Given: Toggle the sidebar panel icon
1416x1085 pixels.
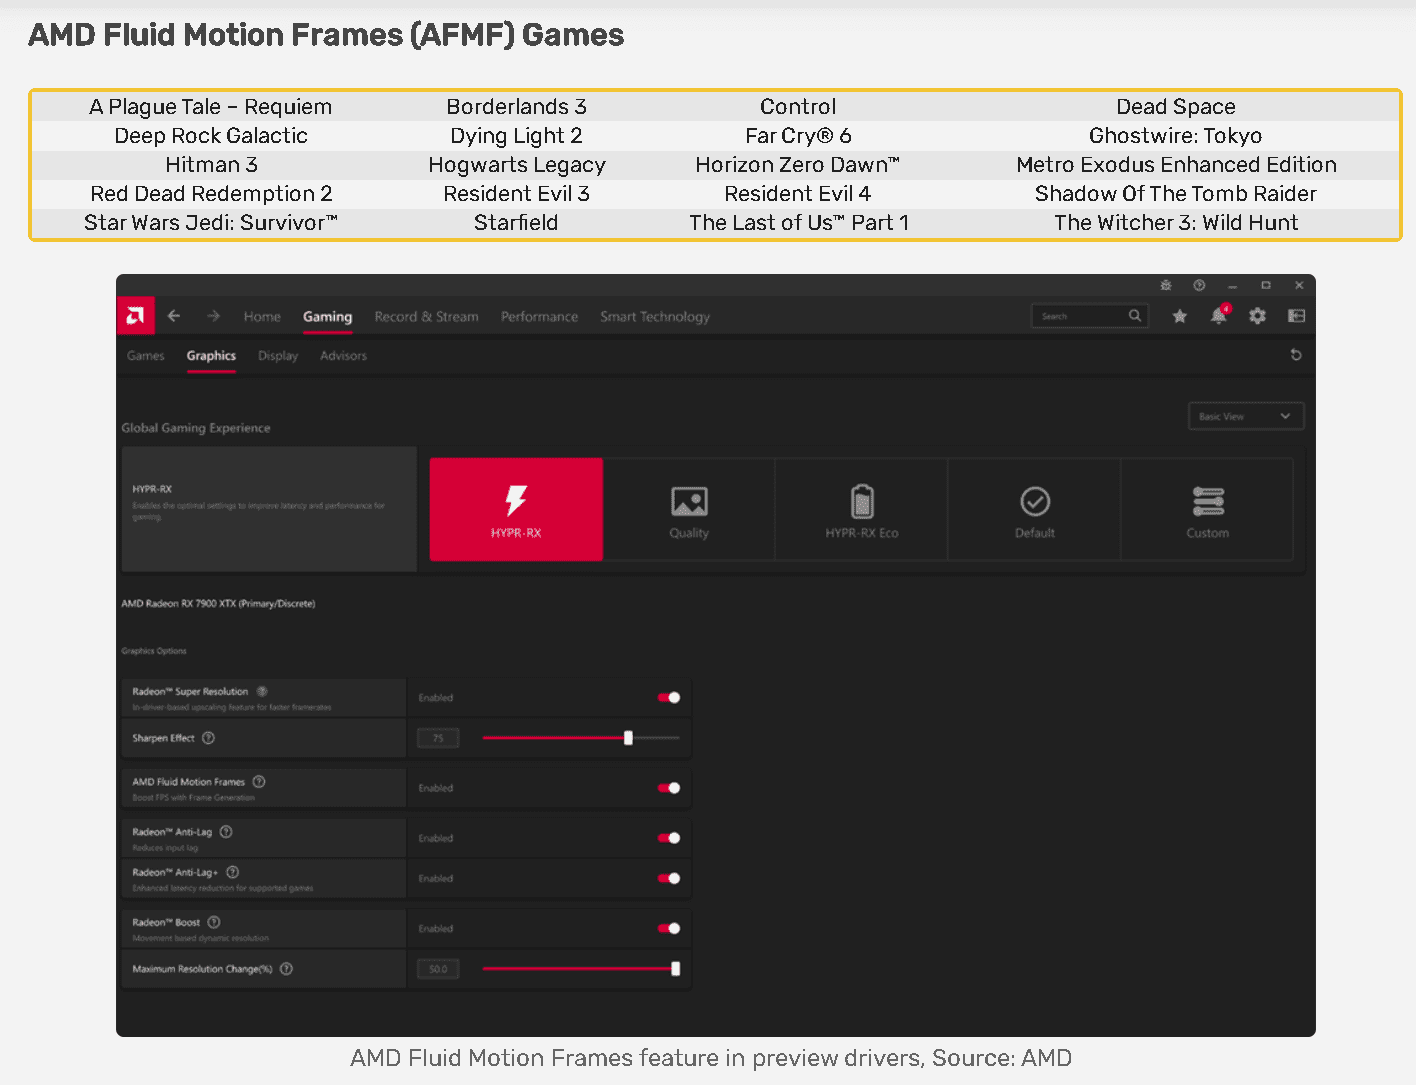Looking at the screenshot, I should (1297, 316).
